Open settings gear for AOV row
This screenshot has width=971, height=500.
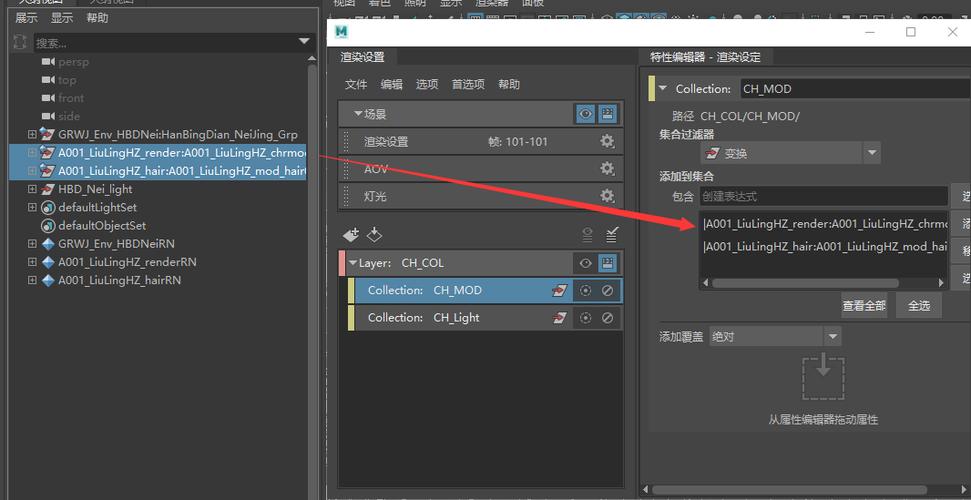coord(607,169)
